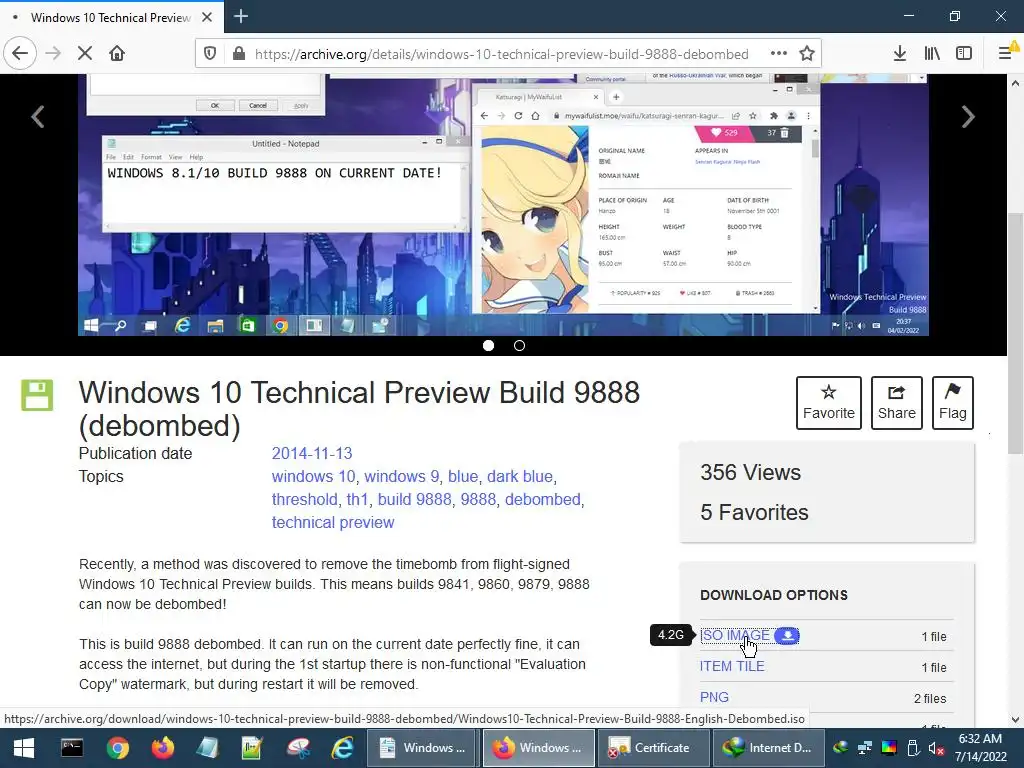Open the Windows Start menu
The width and height of the screenshot is (1024, 768).
24,748
